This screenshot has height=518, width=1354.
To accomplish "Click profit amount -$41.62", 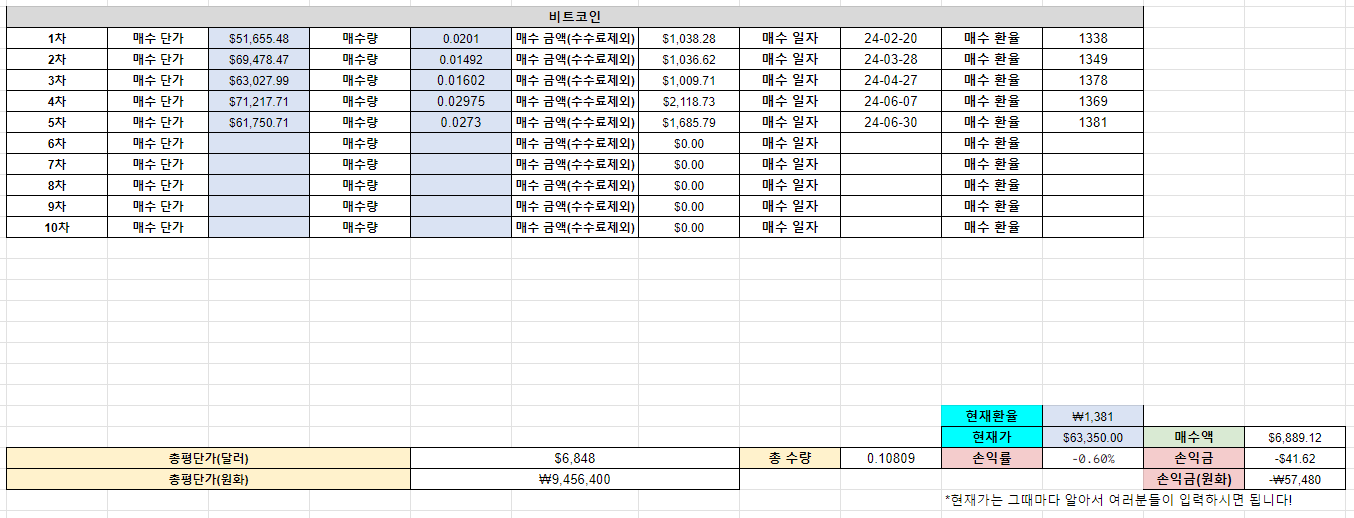I will point(1295,458).
